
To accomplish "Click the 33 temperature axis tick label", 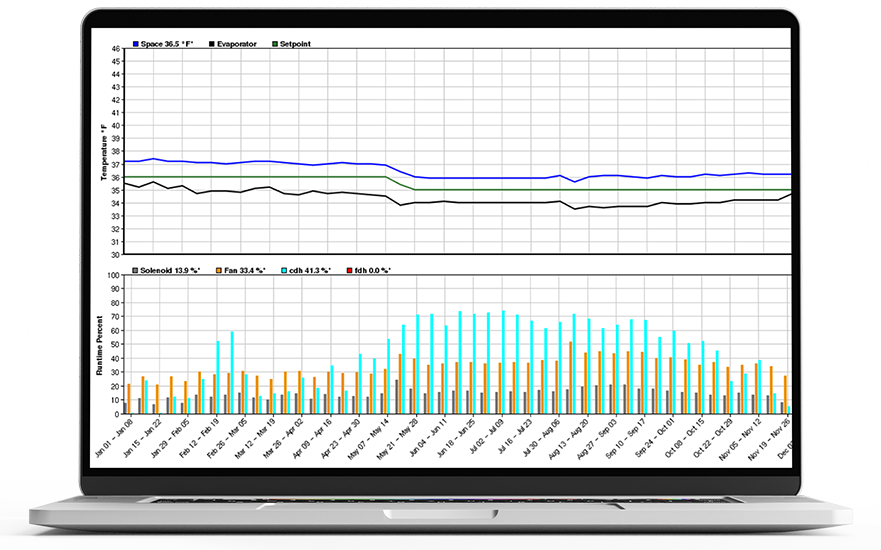I will 115,216.
